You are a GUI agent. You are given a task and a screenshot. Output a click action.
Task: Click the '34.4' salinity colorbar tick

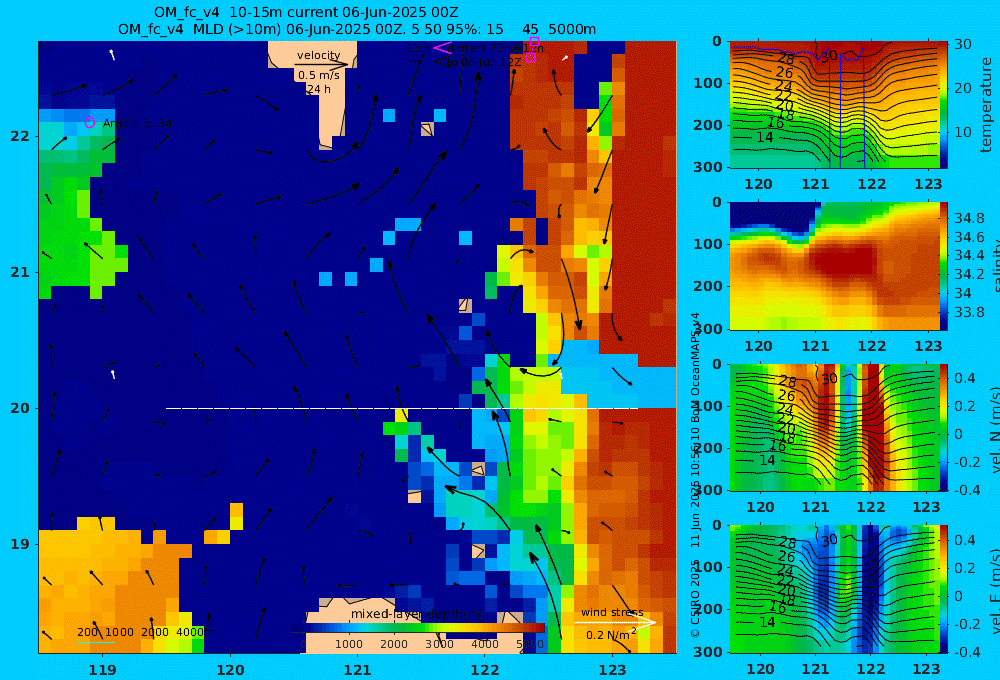[x=969, y=256]
